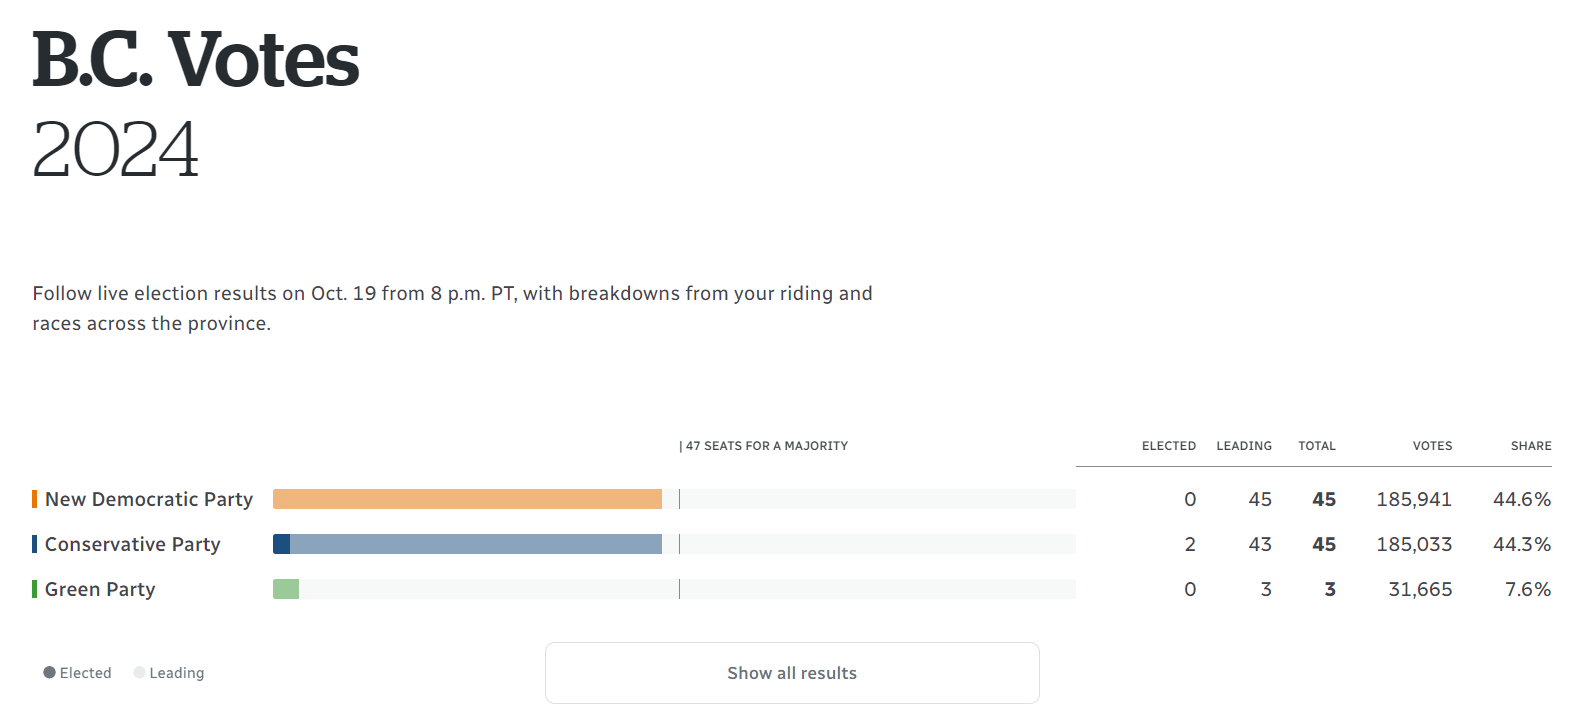
Task: Select the New Democratic Party label
Action: coord(149,499)
